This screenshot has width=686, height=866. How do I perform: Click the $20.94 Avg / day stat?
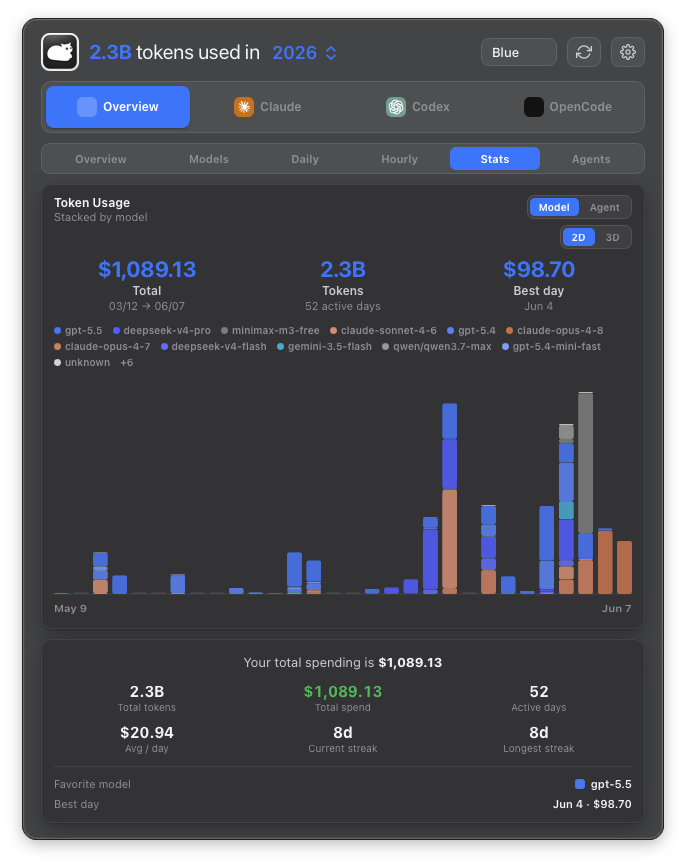click(147, 738)
